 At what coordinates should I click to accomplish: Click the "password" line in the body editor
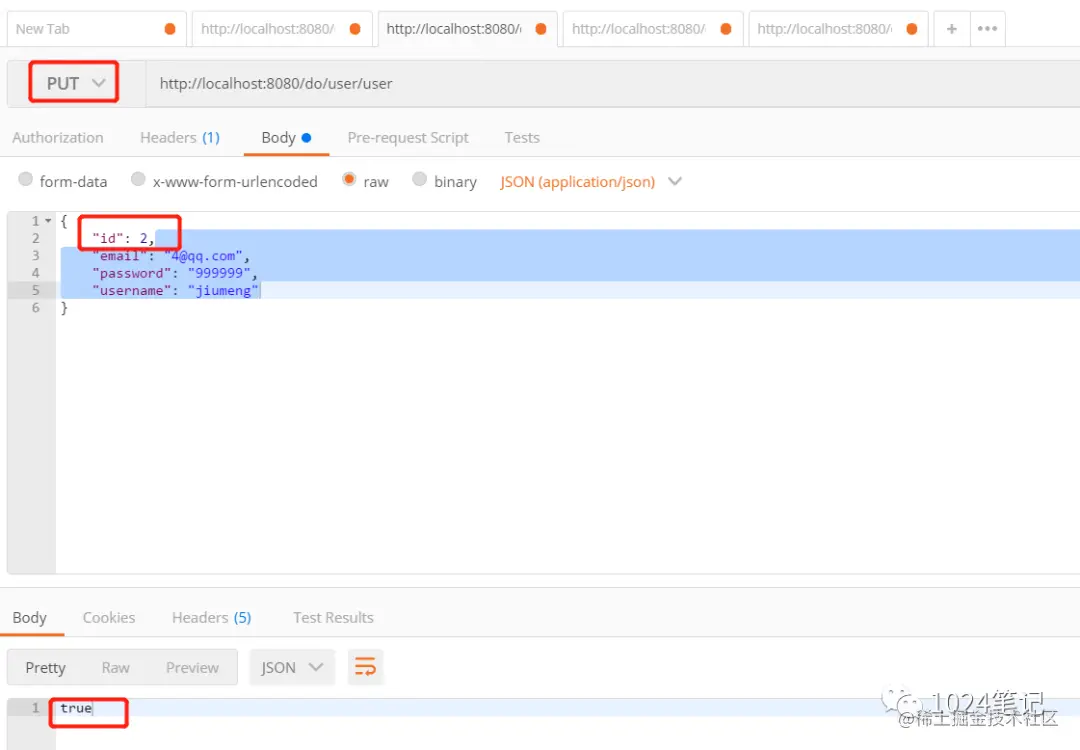(174, 273)
